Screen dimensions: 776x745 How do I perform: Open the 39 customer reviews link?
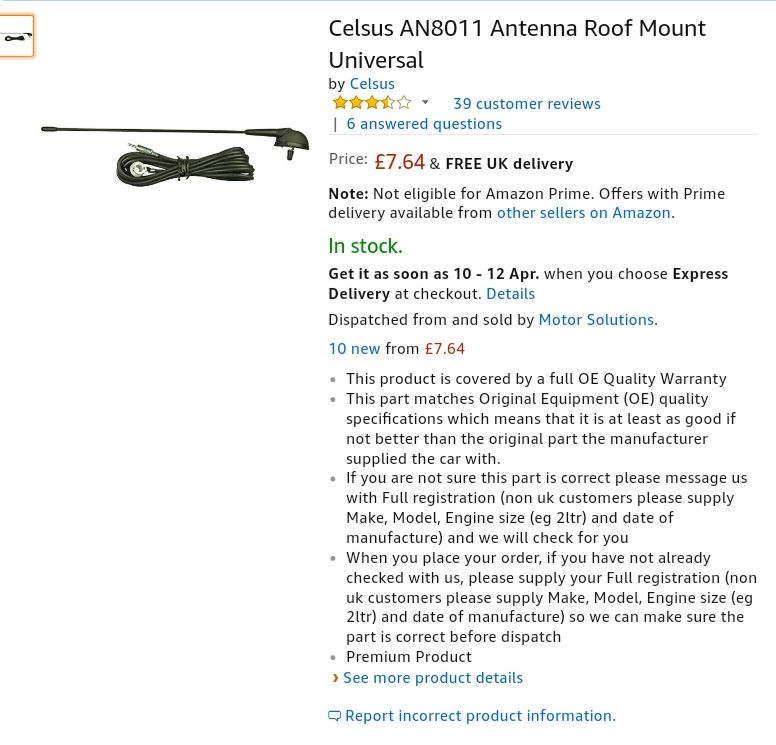pos(527,103)
